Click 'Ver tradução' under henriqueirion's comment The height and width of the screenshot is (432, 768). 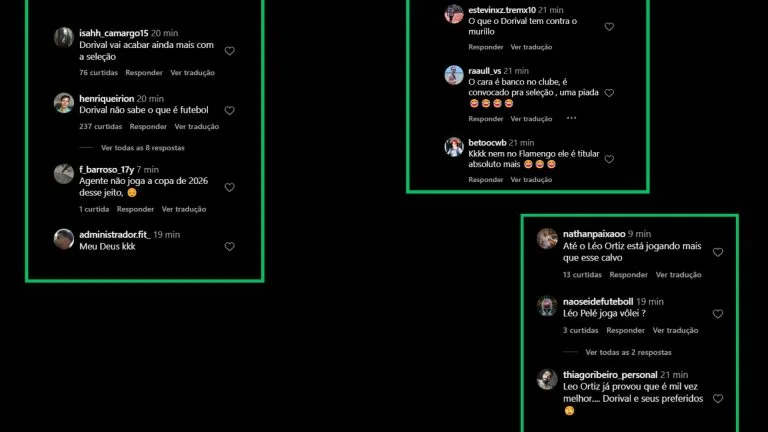197,126
